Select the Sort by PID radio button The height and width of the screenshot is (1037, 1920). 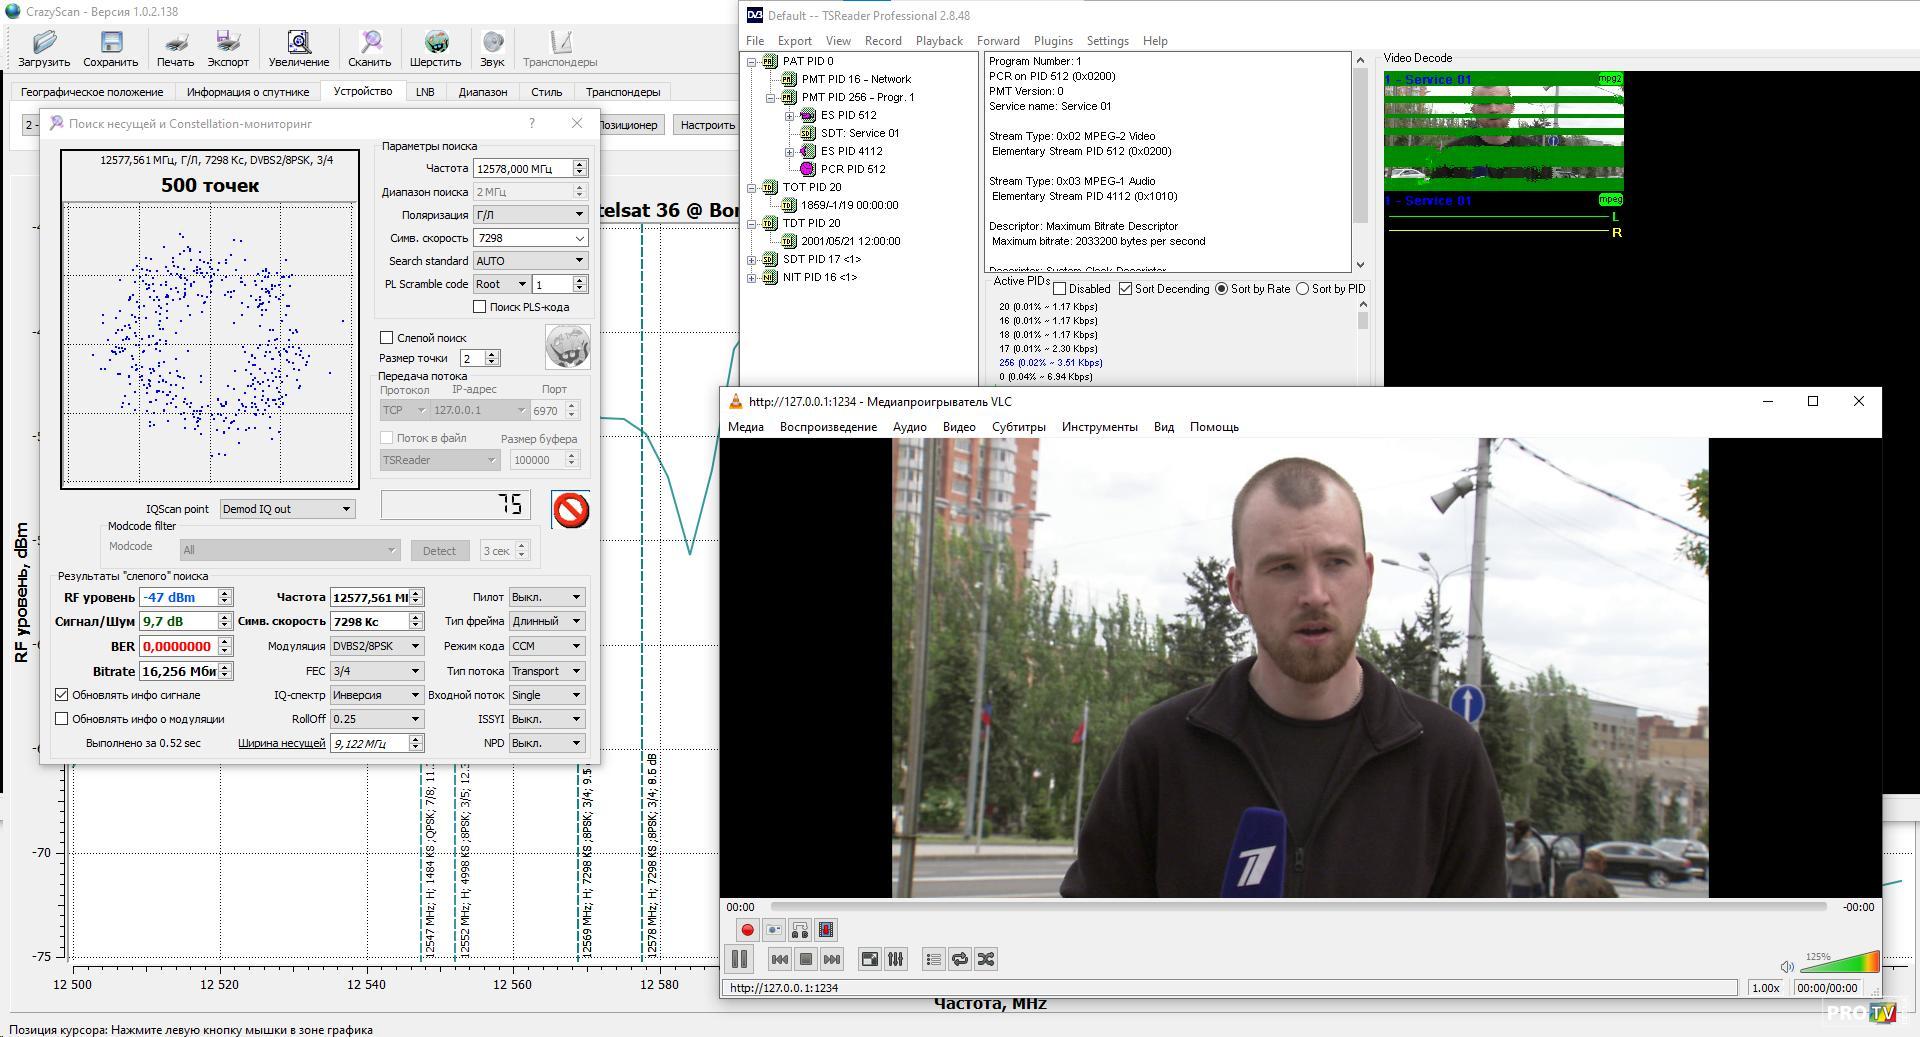(1302, 289)
